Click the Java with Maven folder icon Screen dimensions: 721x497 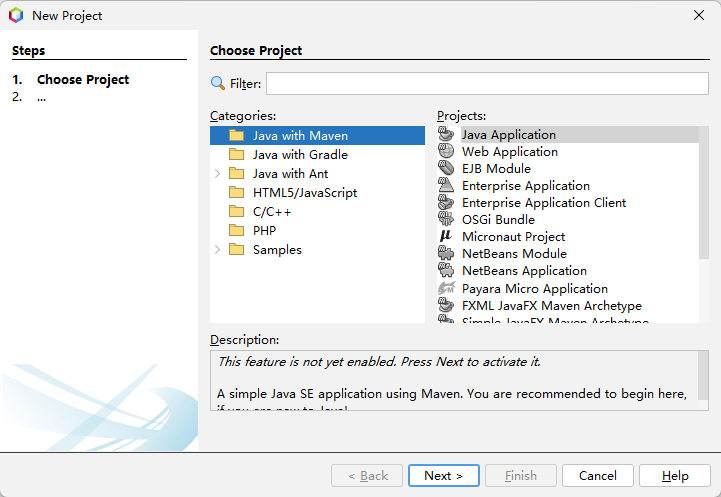pyautogui.click(x=237, y=135)
